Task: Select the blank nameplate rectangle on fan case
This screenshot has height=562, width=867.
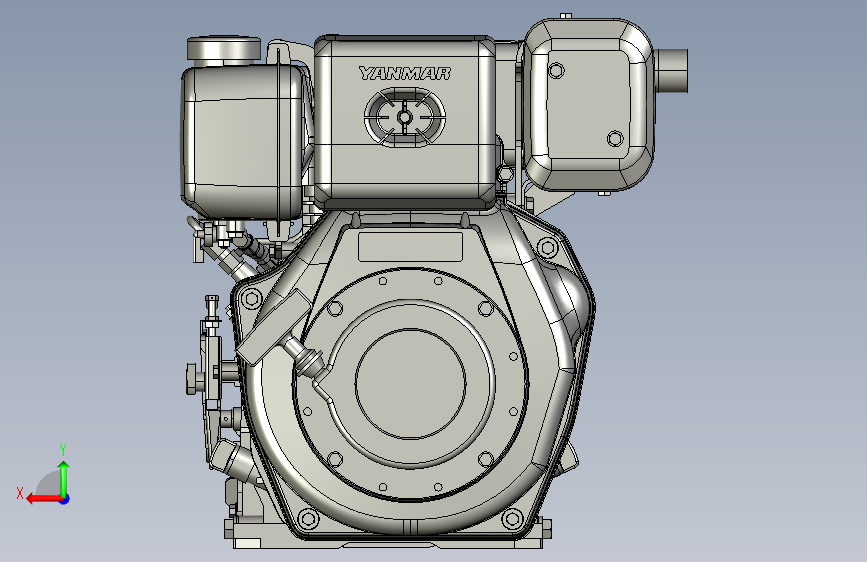Action: coord(410,247)
